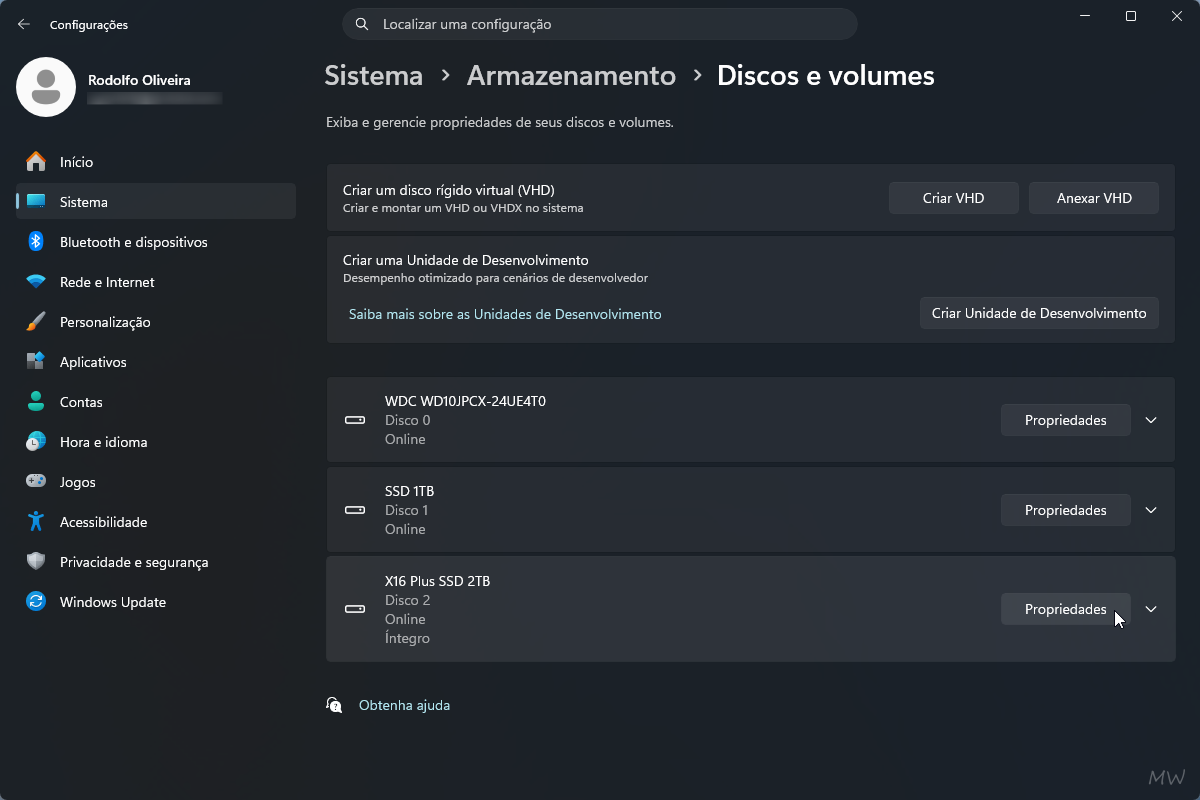Go to Rede e Internet settings
Viewport: 1200px width, 800px height.
tap(156, 282)
